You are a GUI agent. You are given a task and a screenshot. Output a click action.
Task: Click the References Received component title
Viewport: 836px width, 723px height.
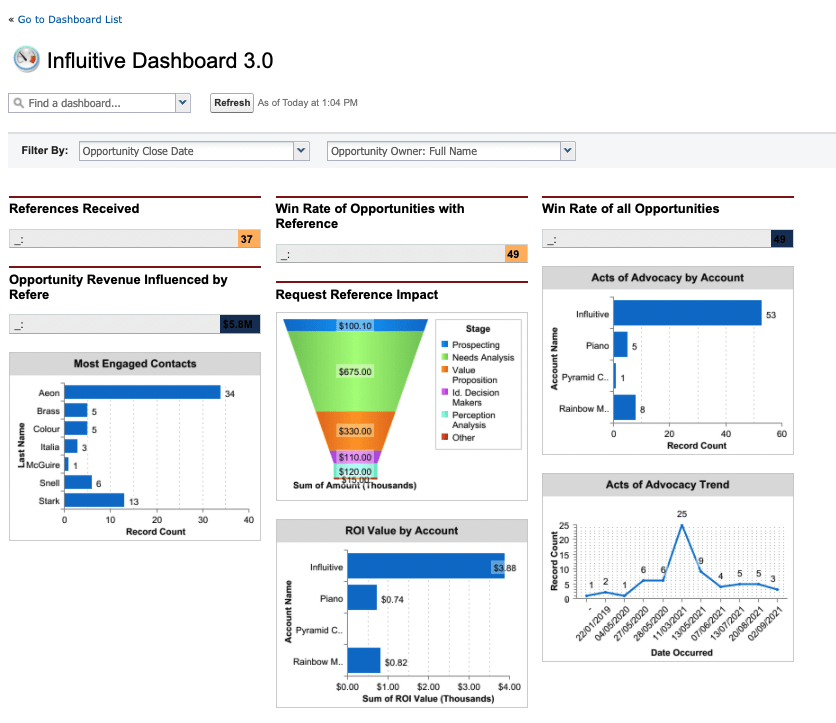click(x=74, y=208)
